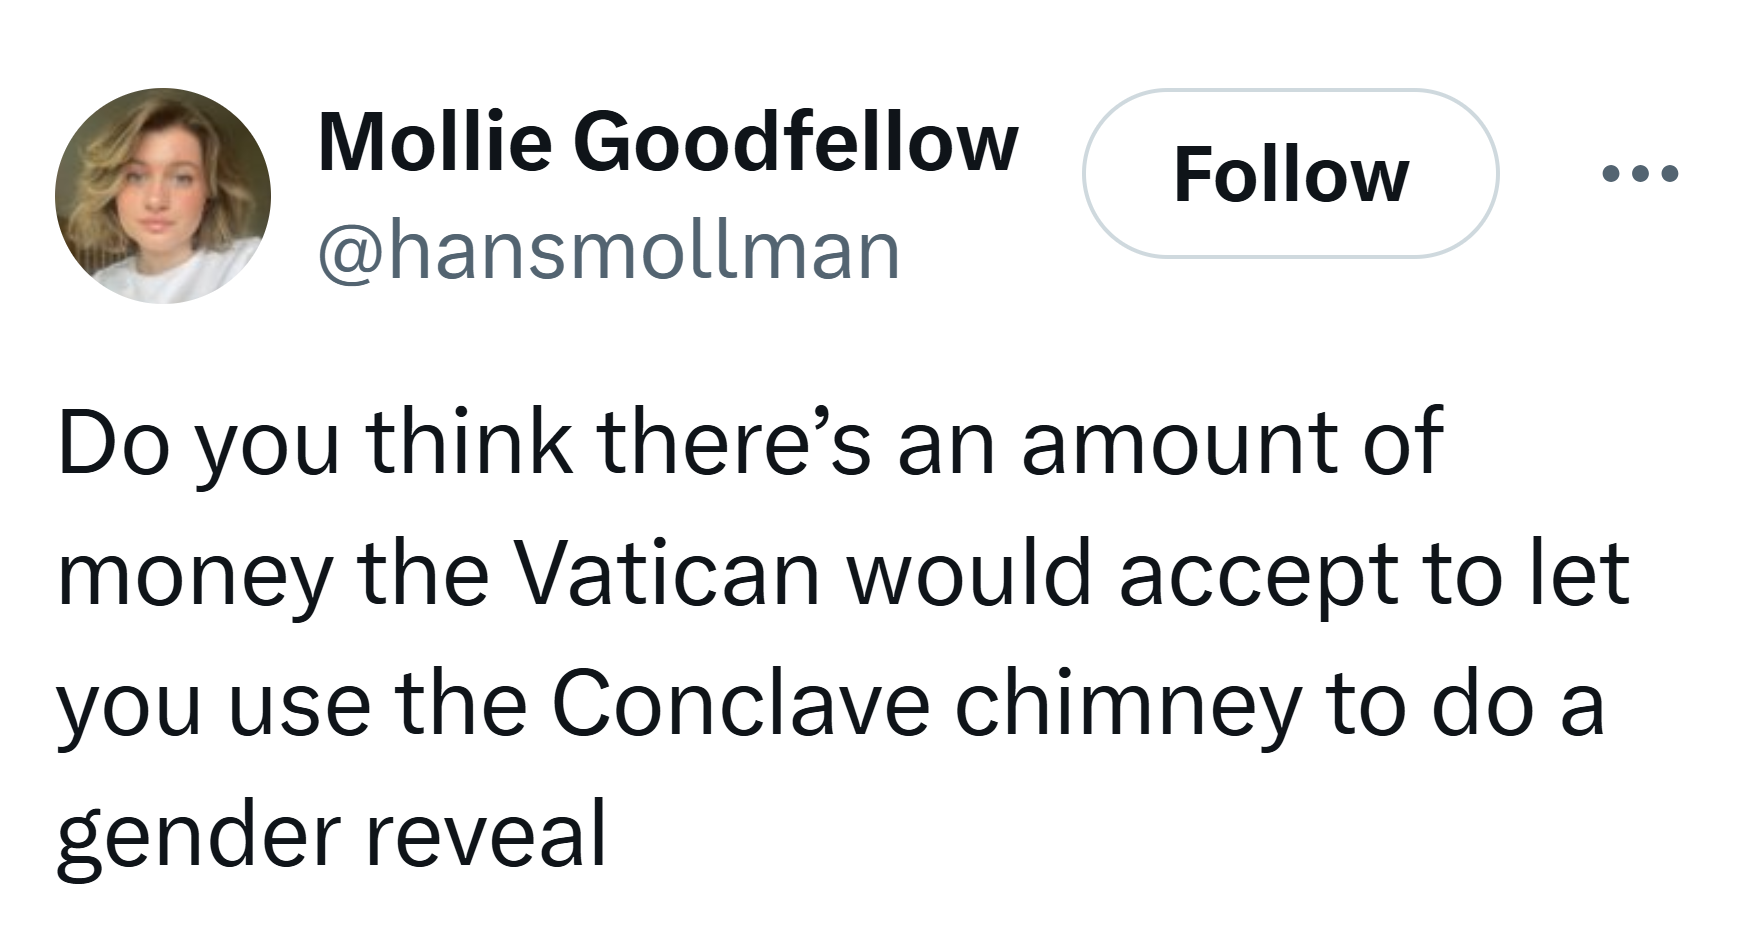Visit the @hansmollman handle link
1743x945 pixels.
[609, 251]
